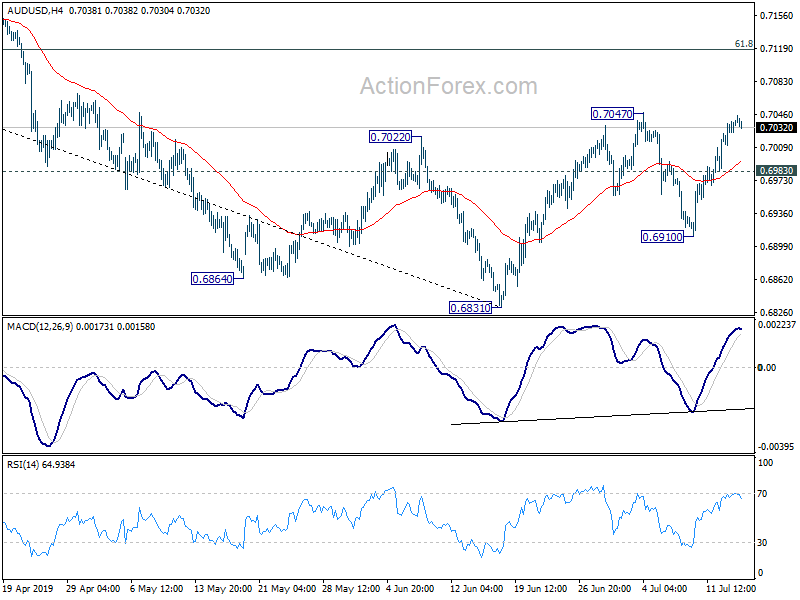This screenshot has height=600, width=800.
Task: Click the 12 Jun 04:00 date label
Action: [477, 588]
